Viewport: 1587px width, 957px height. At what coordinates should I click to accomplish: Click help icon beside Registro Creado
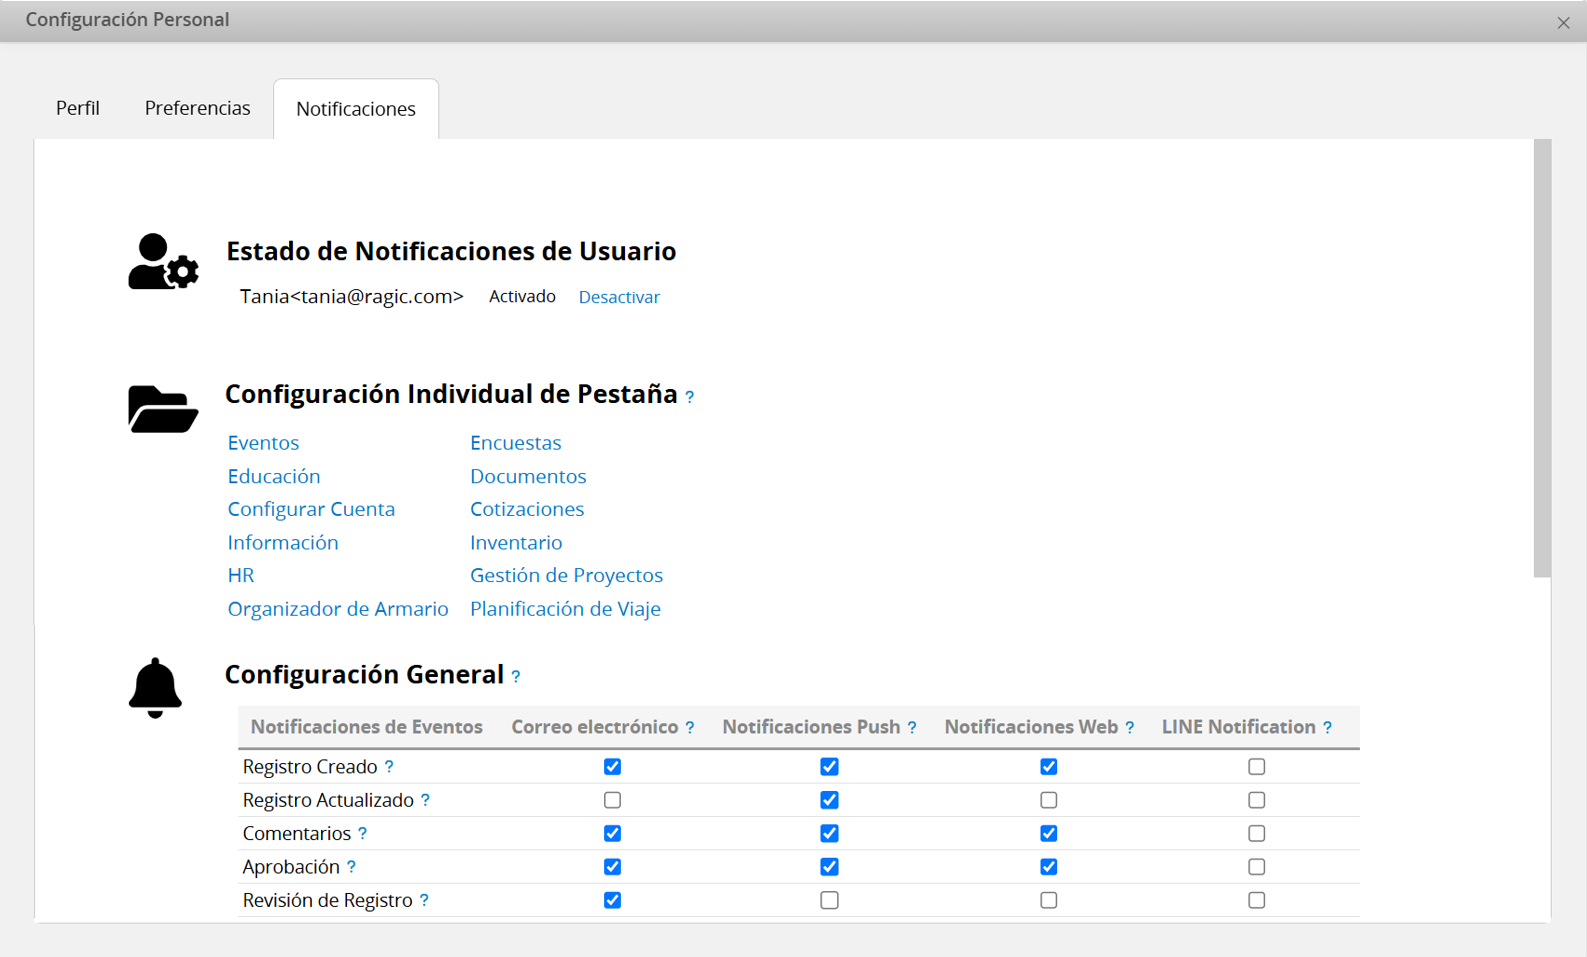click(389, 767)
